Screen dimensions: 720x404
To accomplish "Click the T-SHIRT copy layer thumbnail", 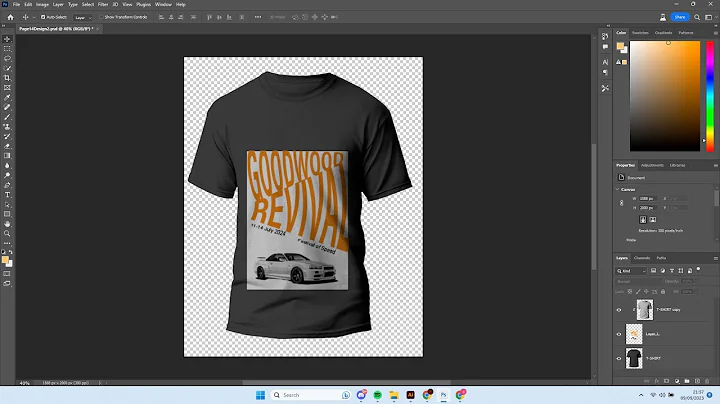I will (645, 310).
